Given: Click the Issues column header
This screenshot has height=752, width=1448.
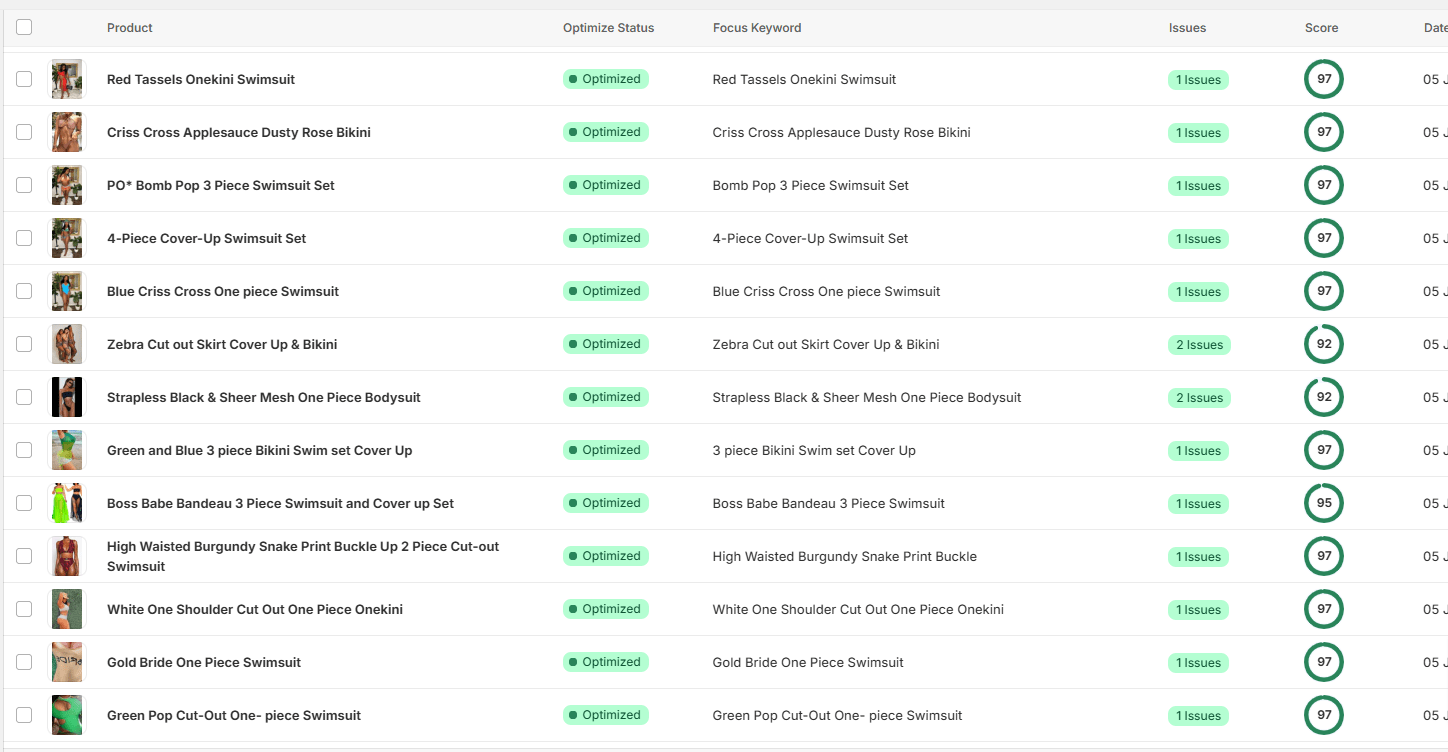Looking at the screenshot, I should [1187, 28].
